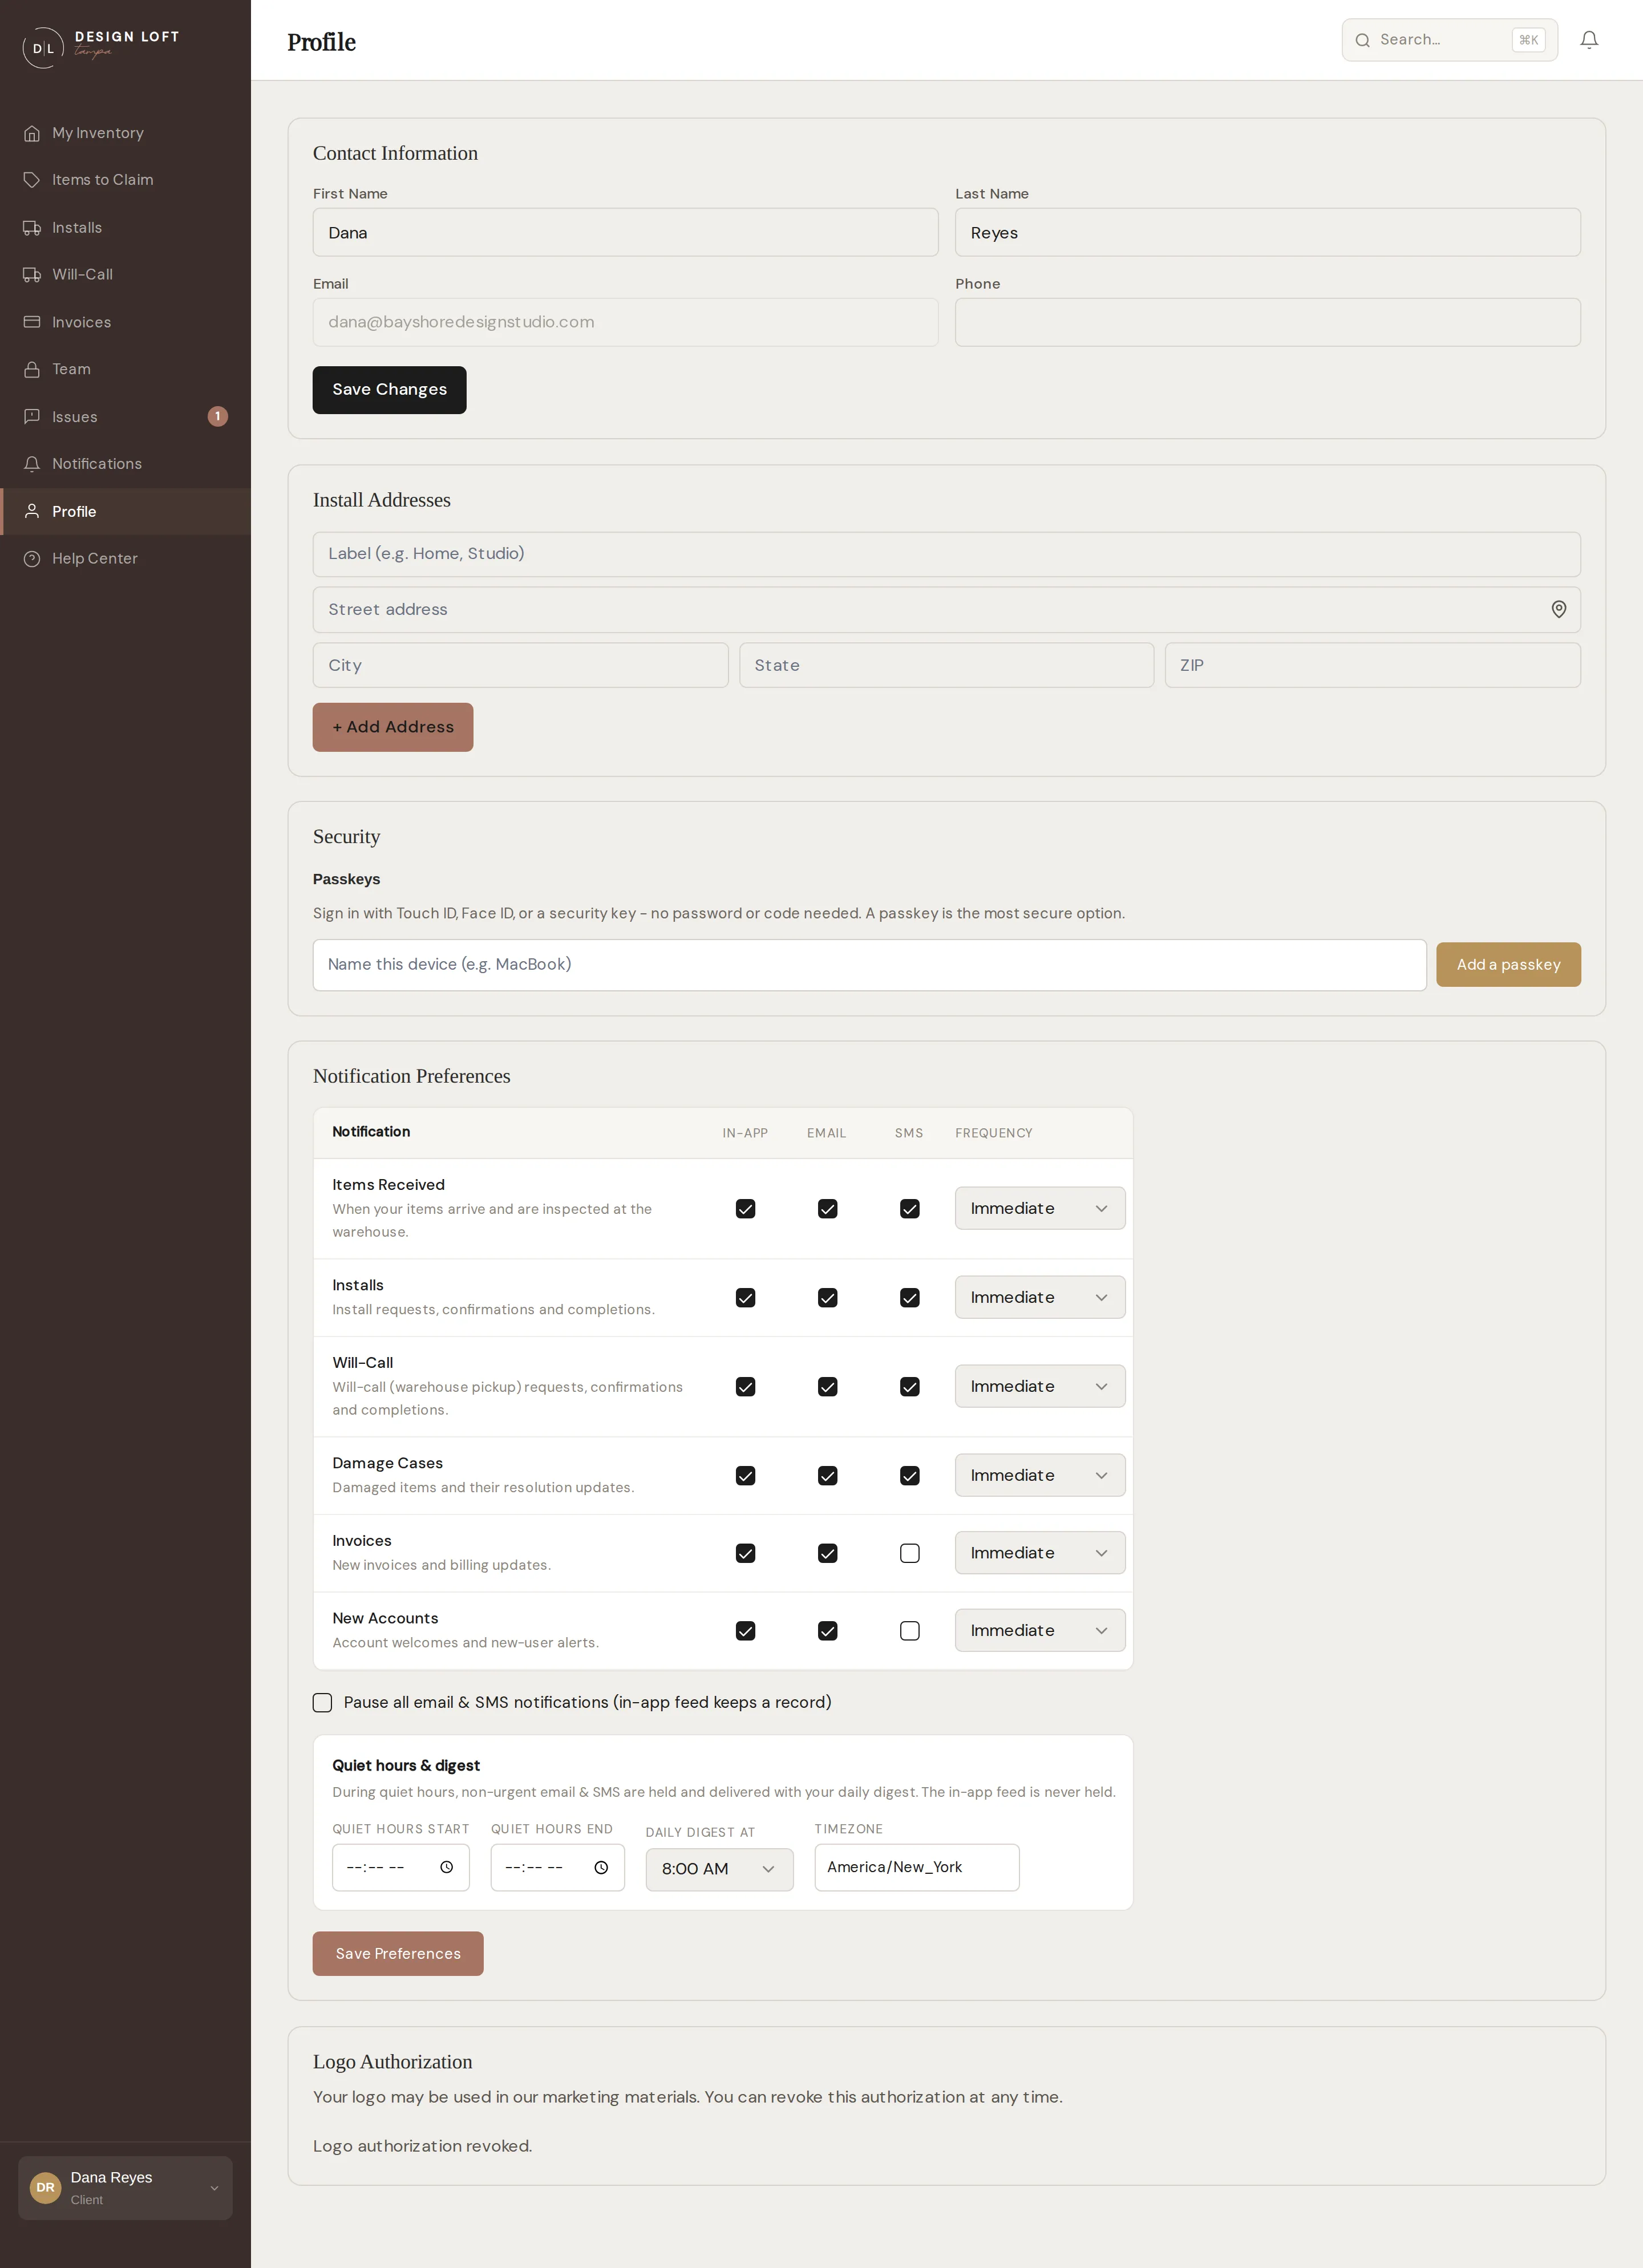Click the State field

coord(946,665)
